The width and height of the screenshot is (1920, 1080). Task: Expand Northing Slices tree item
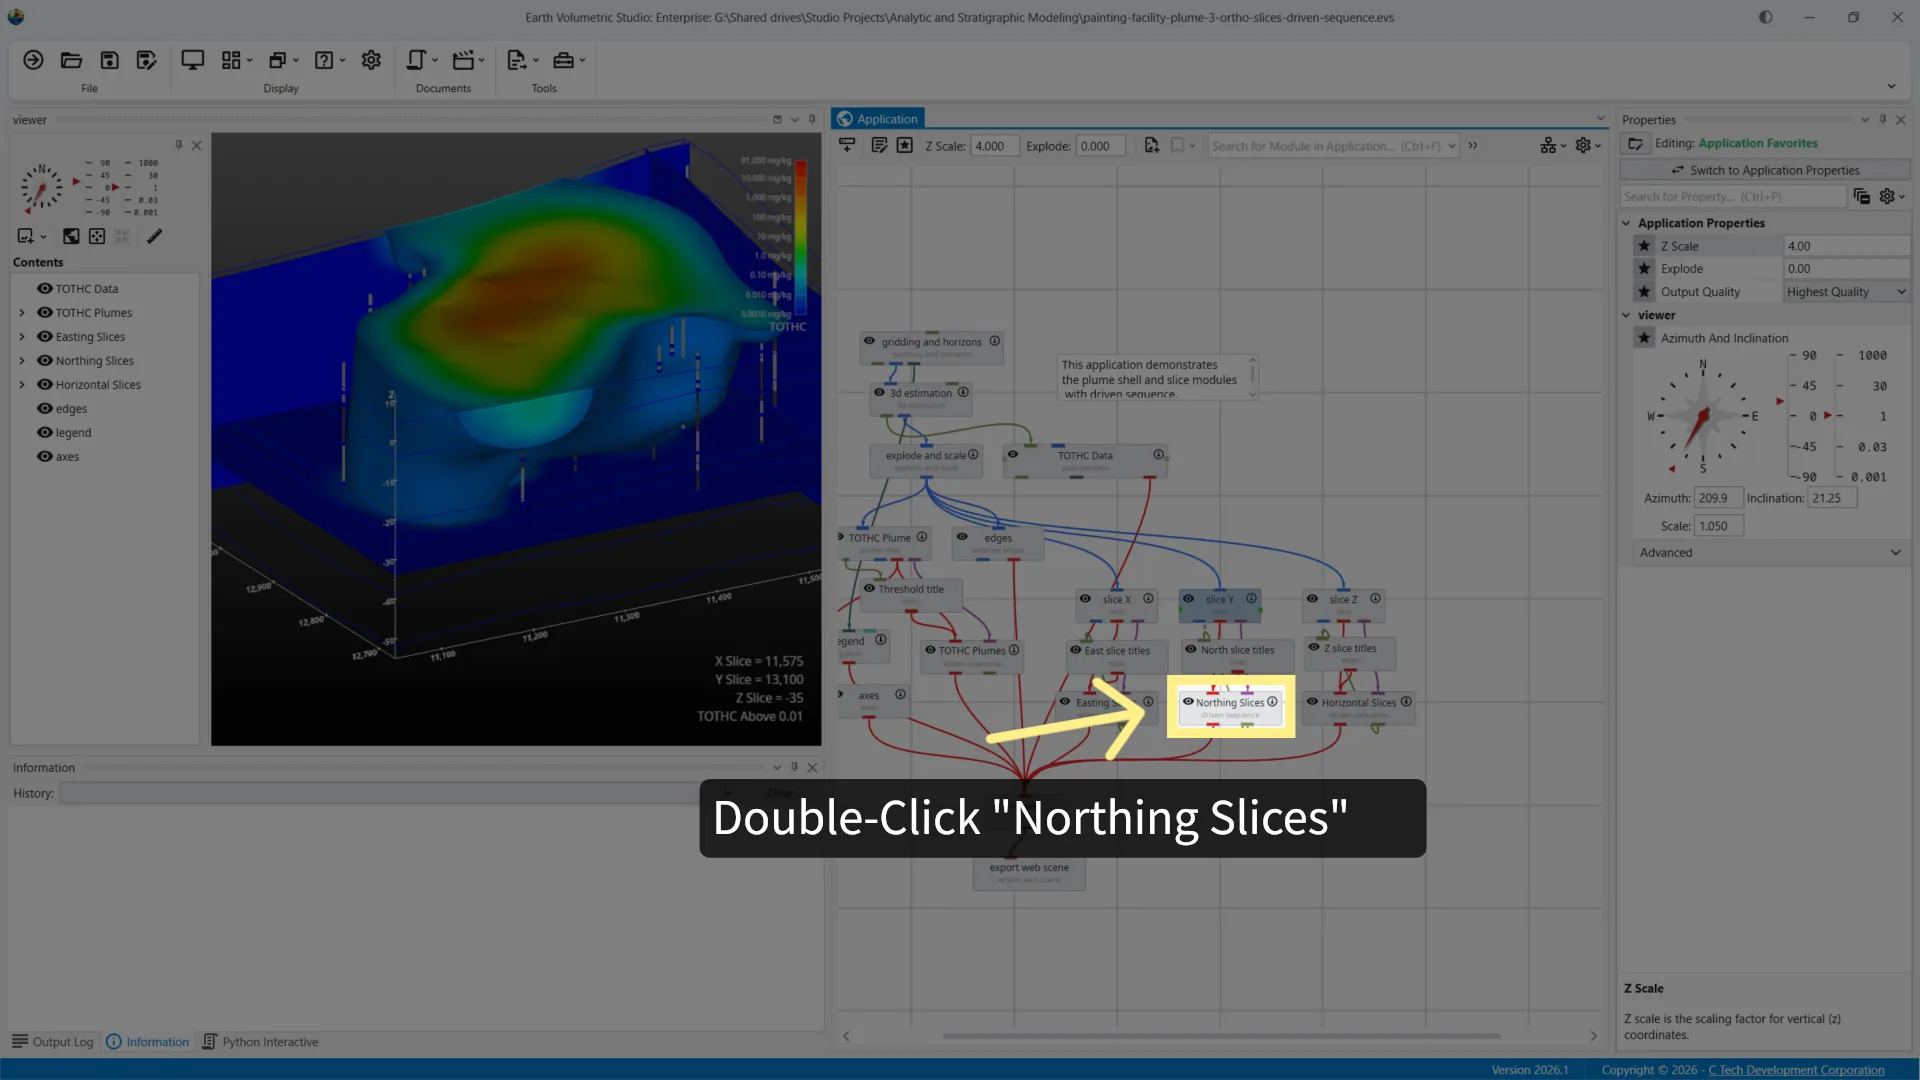22,360
